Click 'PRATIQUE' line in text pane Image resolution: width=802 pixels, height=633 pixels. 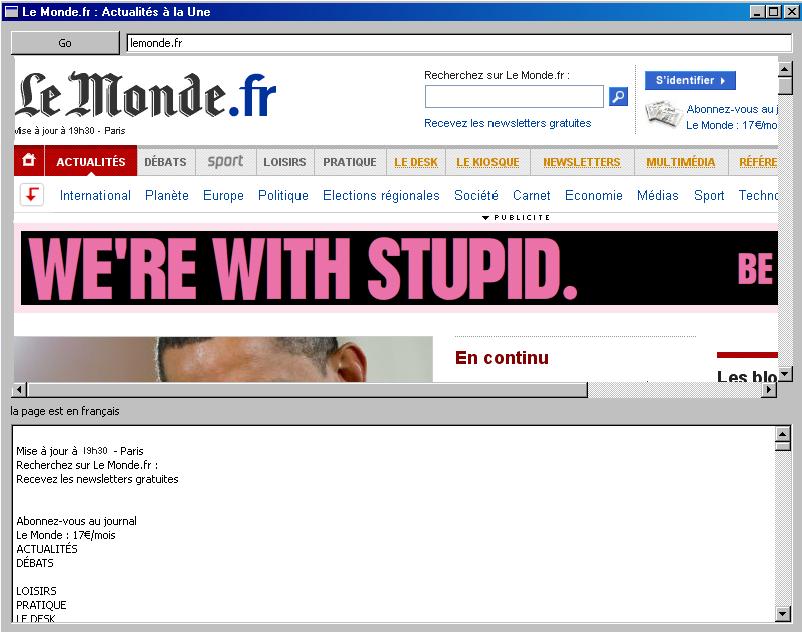[x=41, y=605]
